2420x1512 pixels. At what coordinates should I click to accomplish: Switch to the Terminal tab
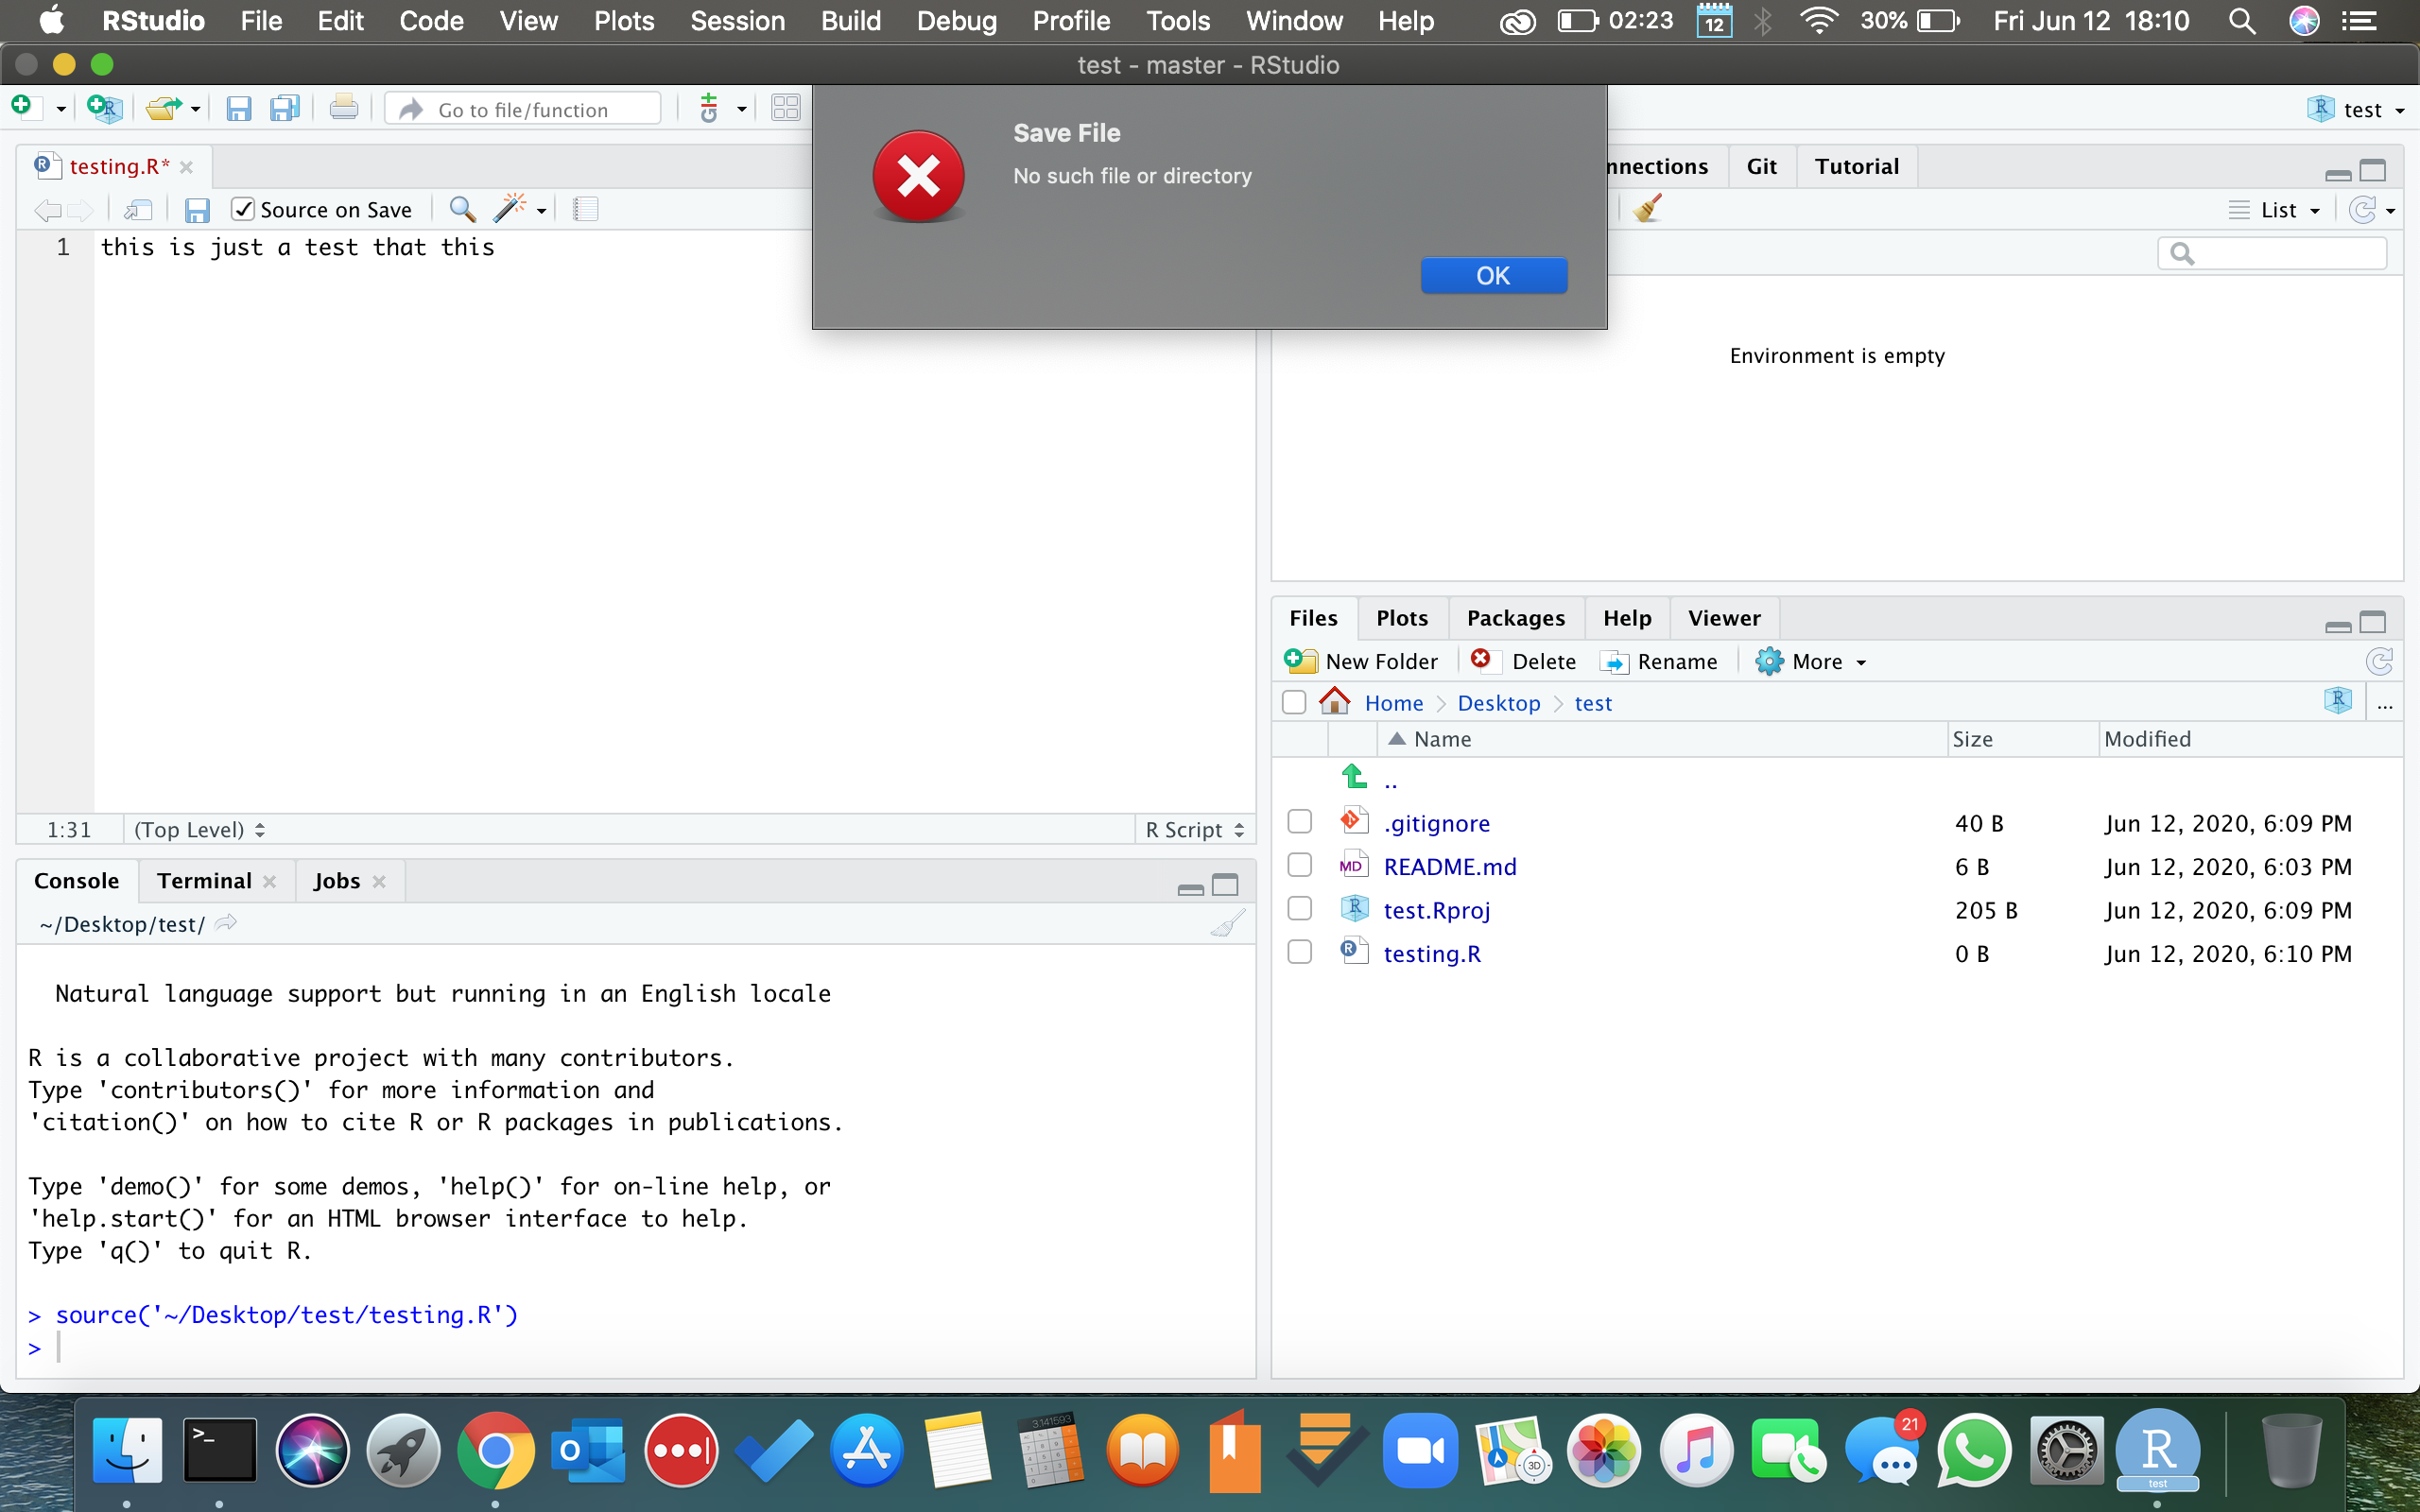pos(204,880)
